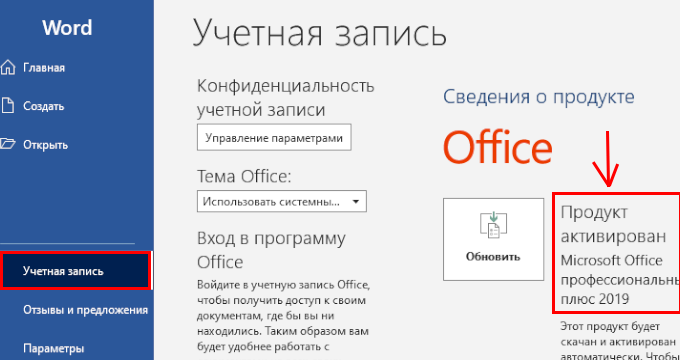Click the Word title in the sidebar
Viewport: 680px width, 360px height.
click(67, 28)
